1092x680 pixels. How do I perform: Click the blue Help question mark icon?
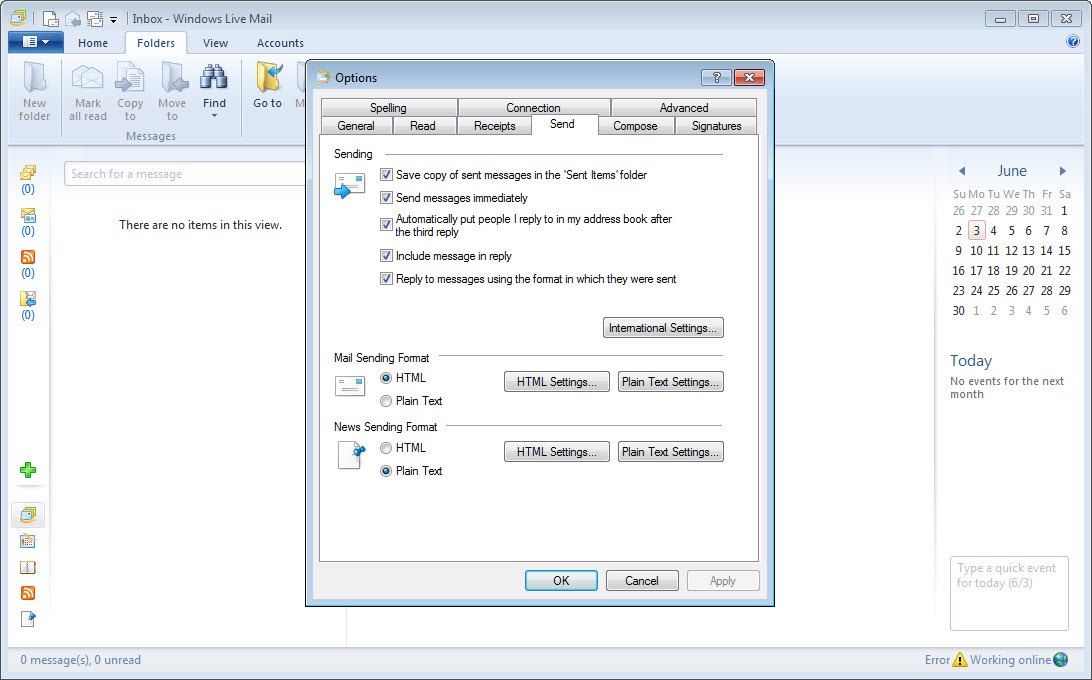click(1073, 42)
